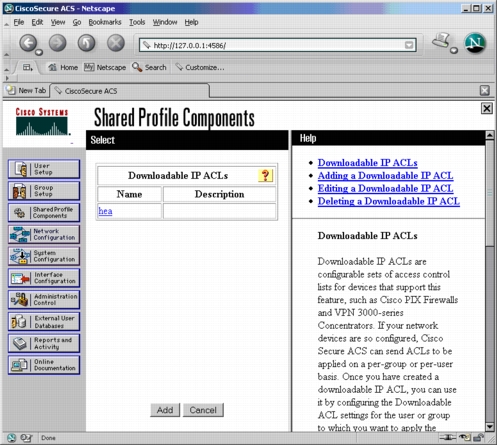Open Editing a Downloadable IP ACL link
The image size is (499, 447).
pyautogui.click(x=385, y=189)
